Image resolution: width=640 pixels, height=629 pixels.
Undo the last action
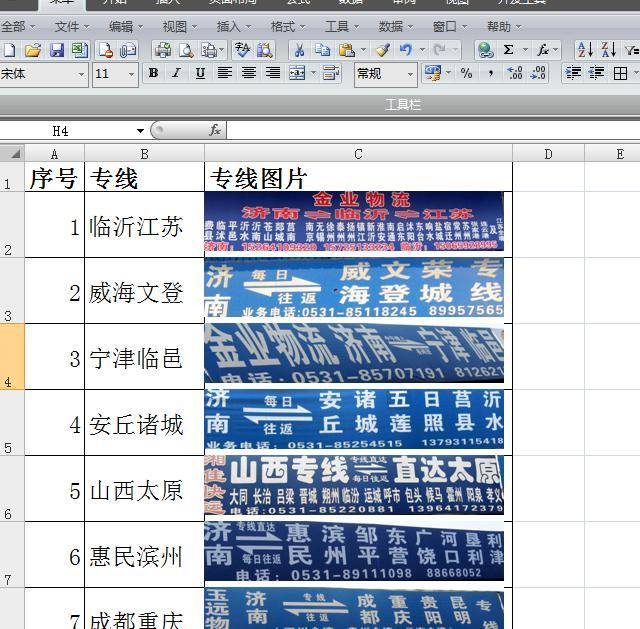tap(406, 50)
